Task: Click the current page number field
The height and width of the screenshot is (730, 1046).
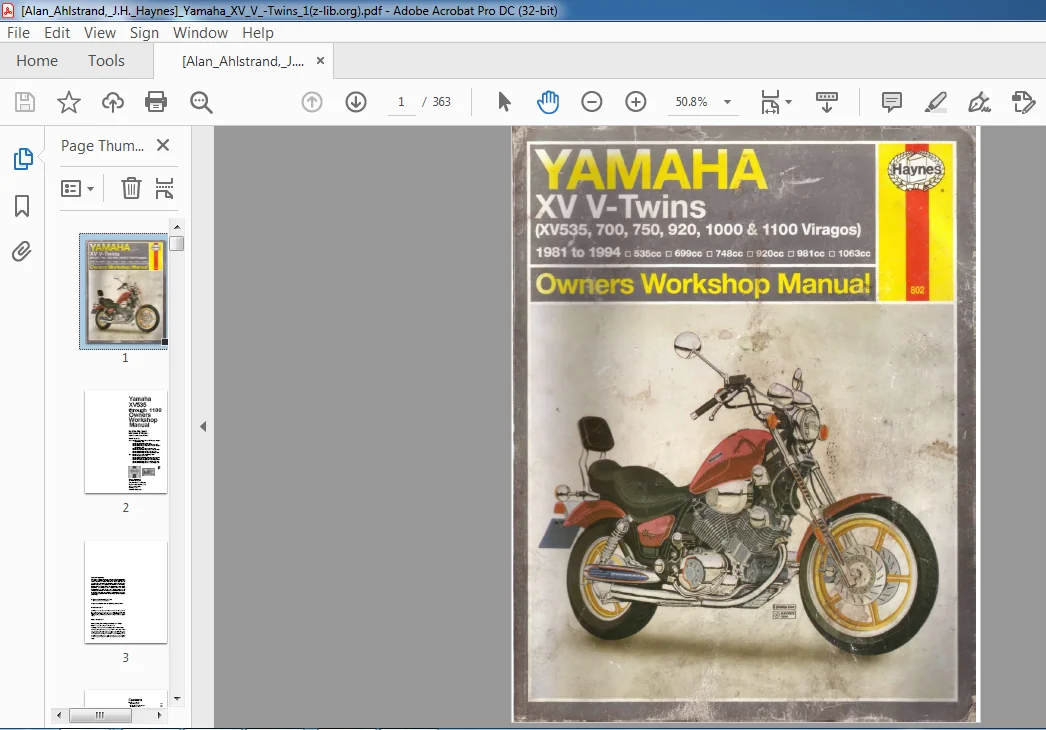Action: pos(401,102)
